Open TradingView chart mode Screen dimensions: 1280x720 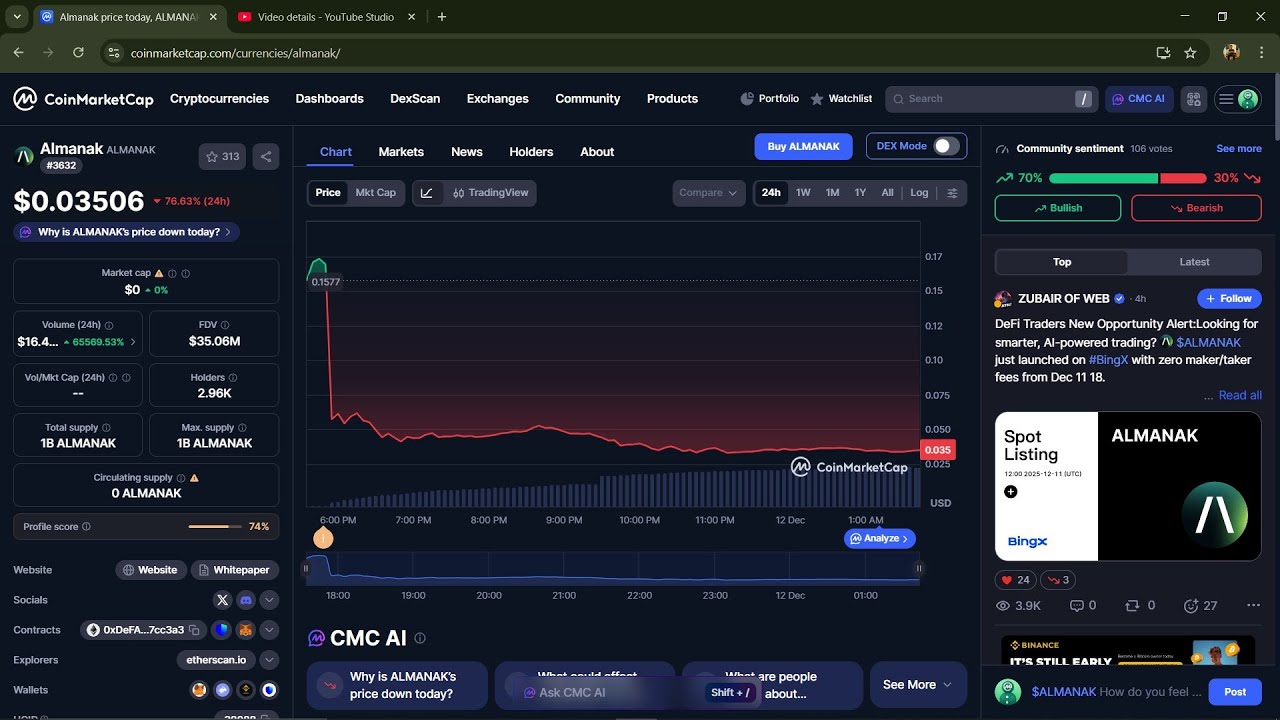point(490,193)
